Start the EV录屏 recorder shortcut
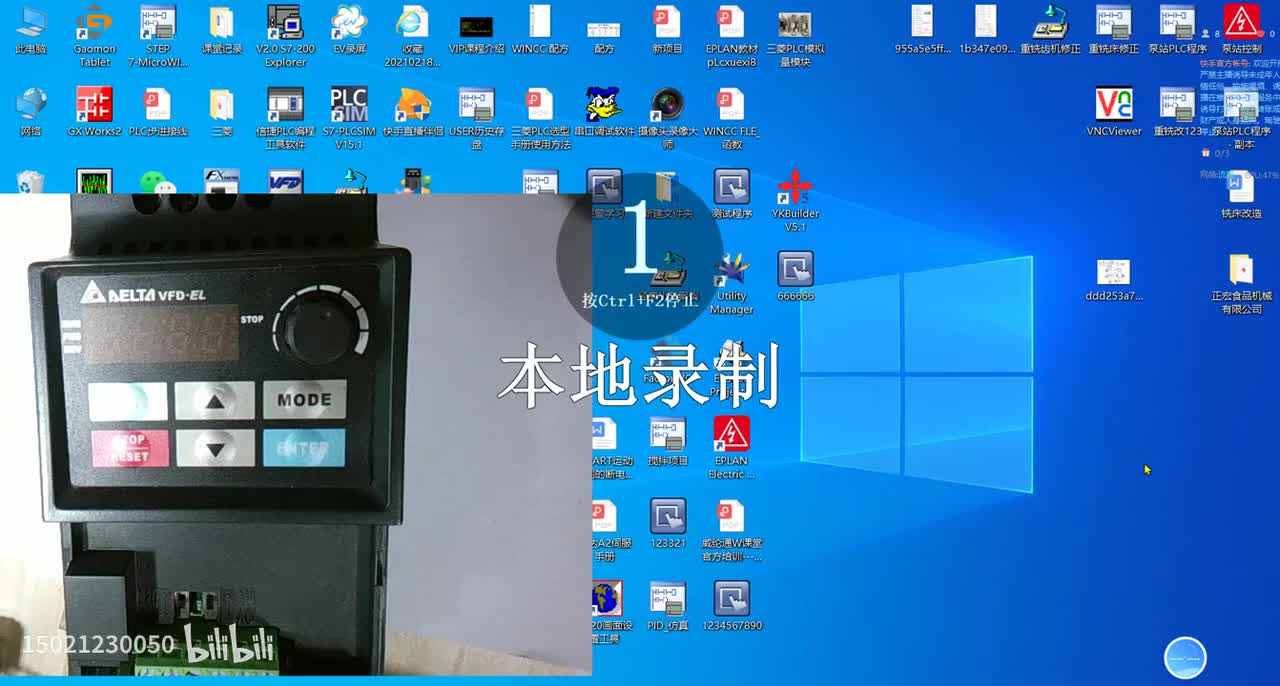 tap(349, 30)
